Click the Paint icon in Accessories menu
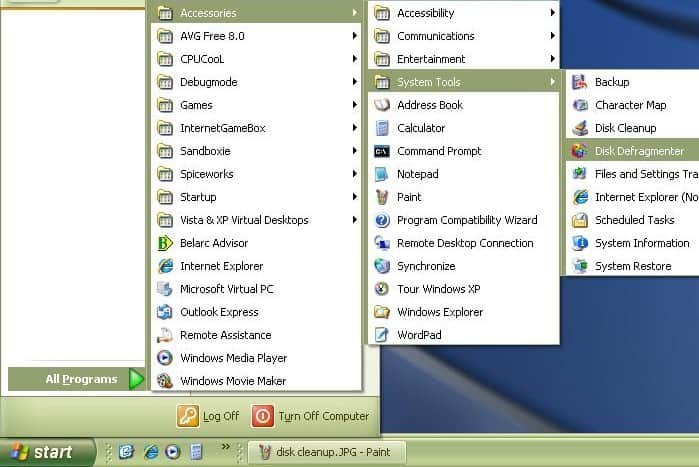 [x=381, y=197]
